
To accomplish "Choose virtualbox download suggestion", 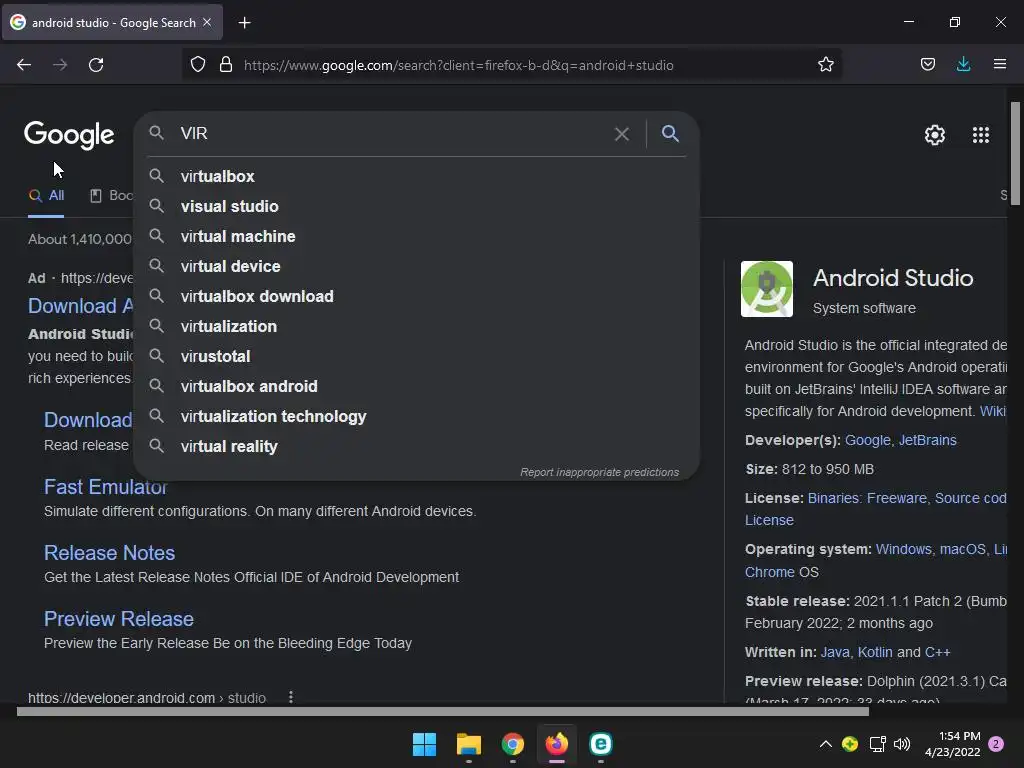I will (x=416, y=296).
